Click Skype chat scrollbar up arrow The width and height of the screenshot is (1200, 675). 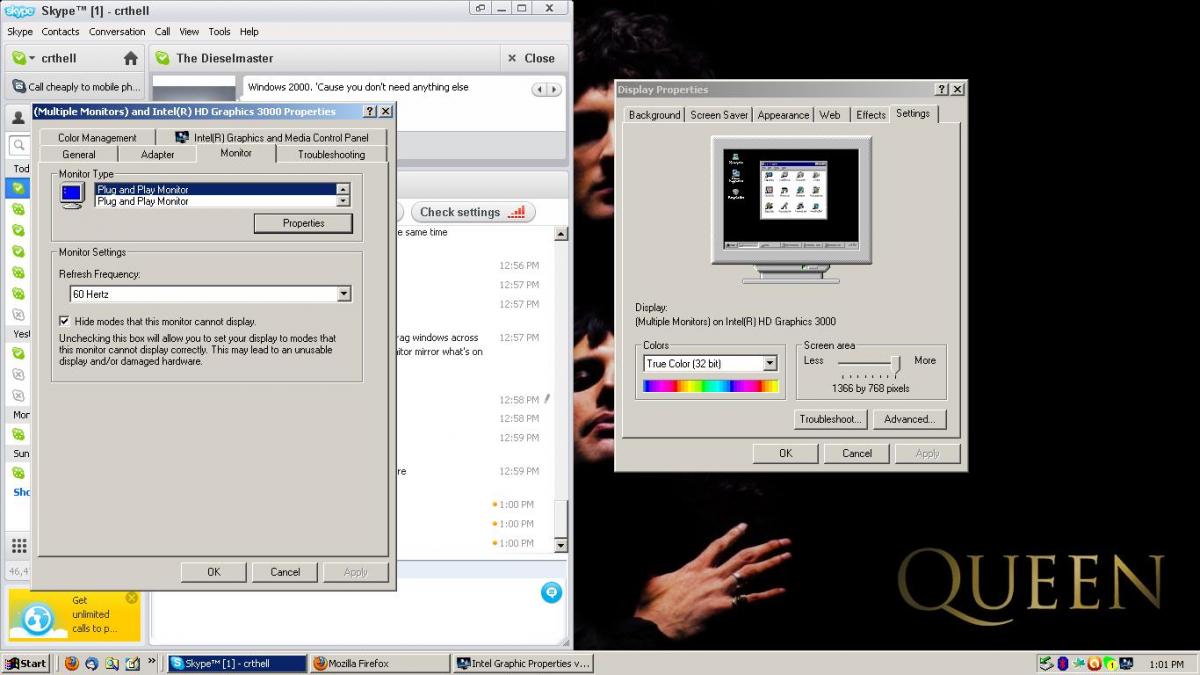pyautogui.click(x=560, y=234)
